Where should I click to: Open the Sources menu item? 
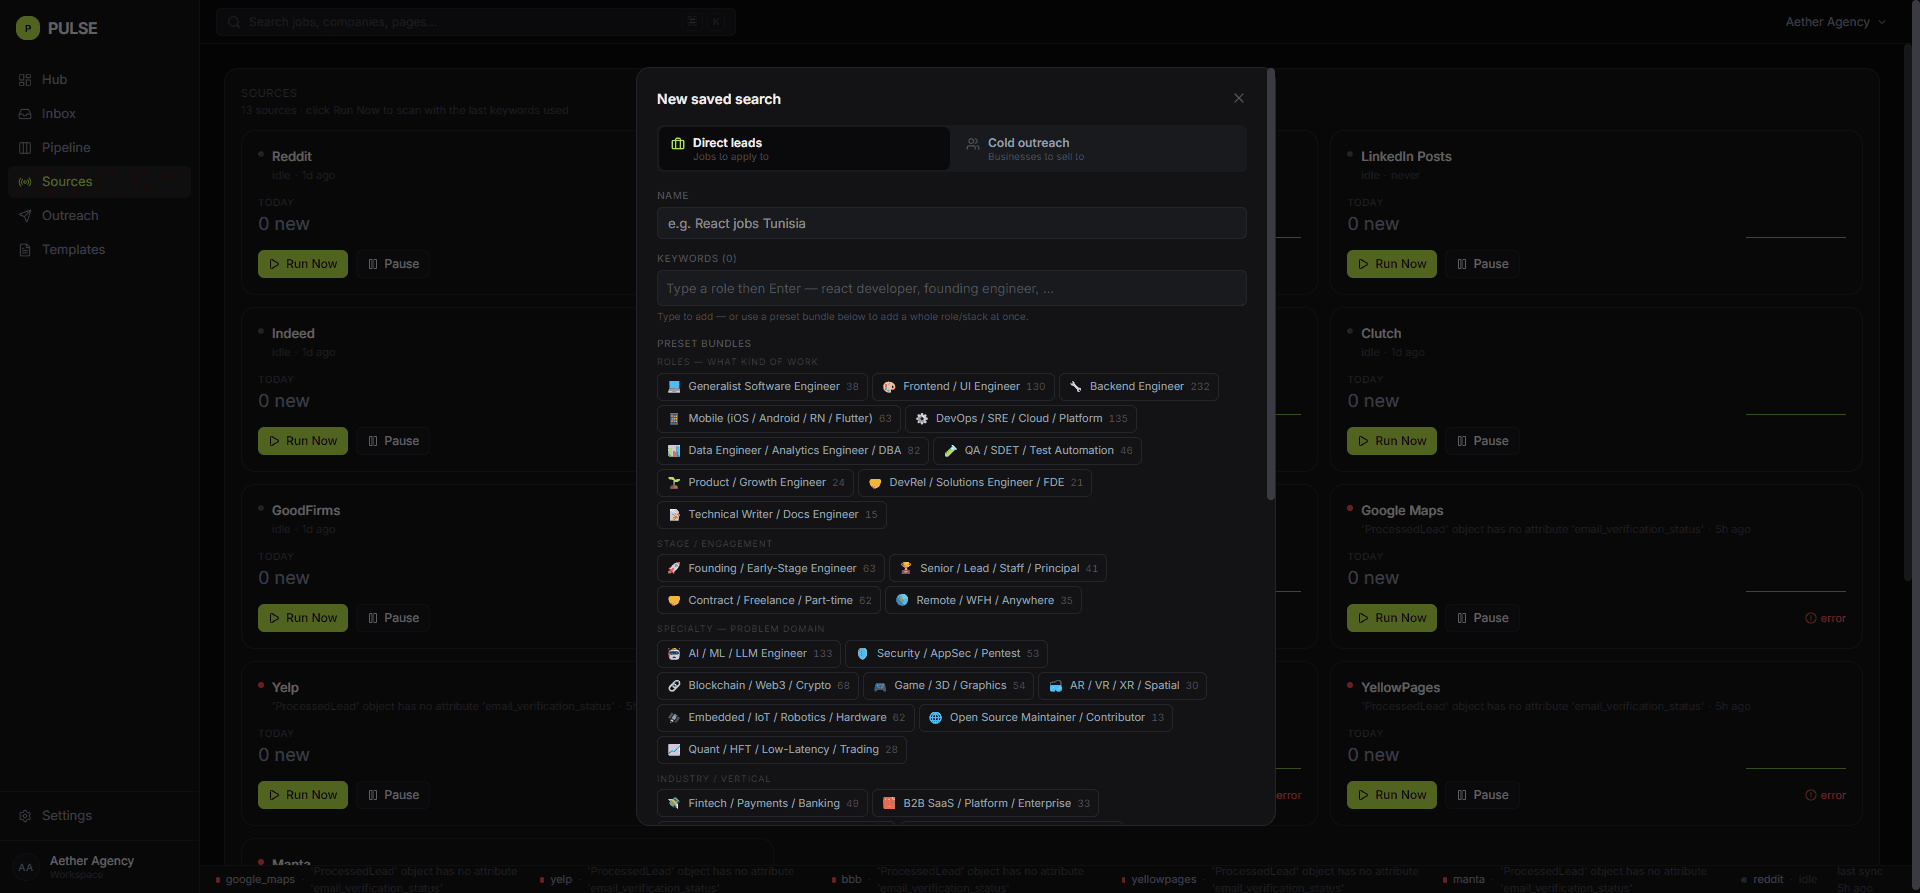tap(99, 182)
